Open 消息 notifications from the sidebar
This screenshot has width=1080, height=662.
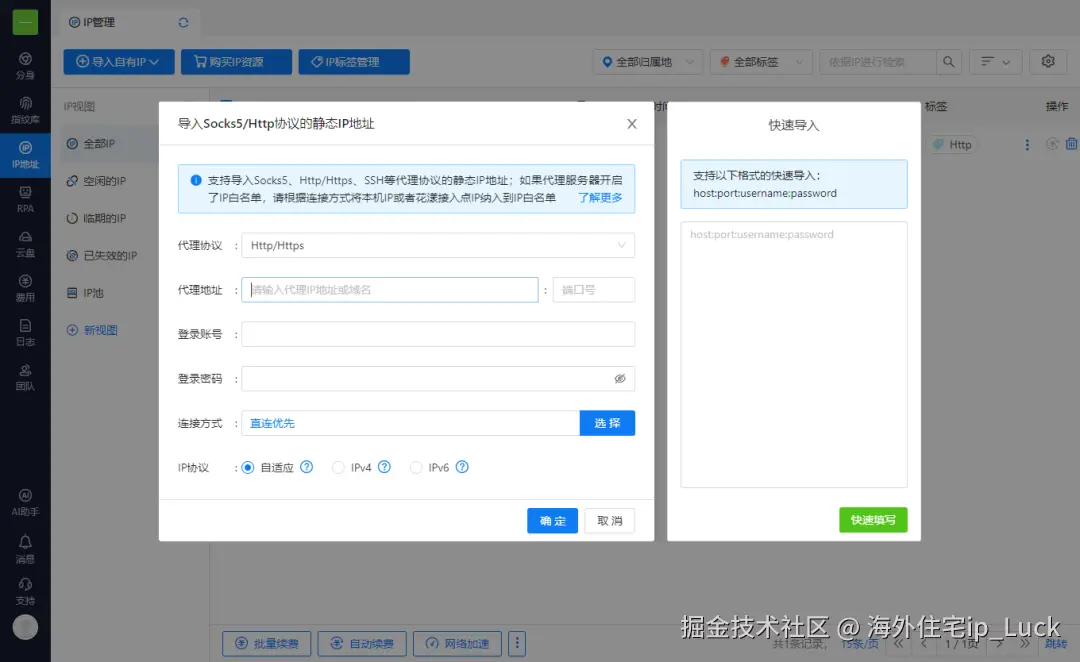click(x=25, y=548)
